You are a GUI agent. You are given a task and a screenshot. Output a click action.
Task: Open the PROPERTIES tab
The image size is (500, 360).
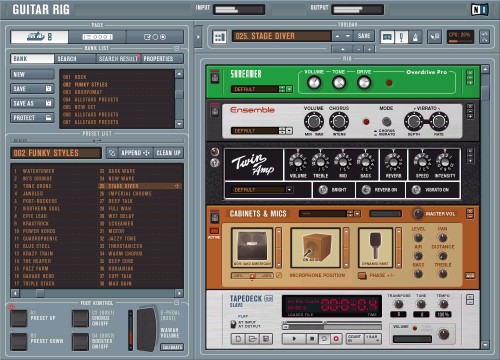[x=162, y=59]
